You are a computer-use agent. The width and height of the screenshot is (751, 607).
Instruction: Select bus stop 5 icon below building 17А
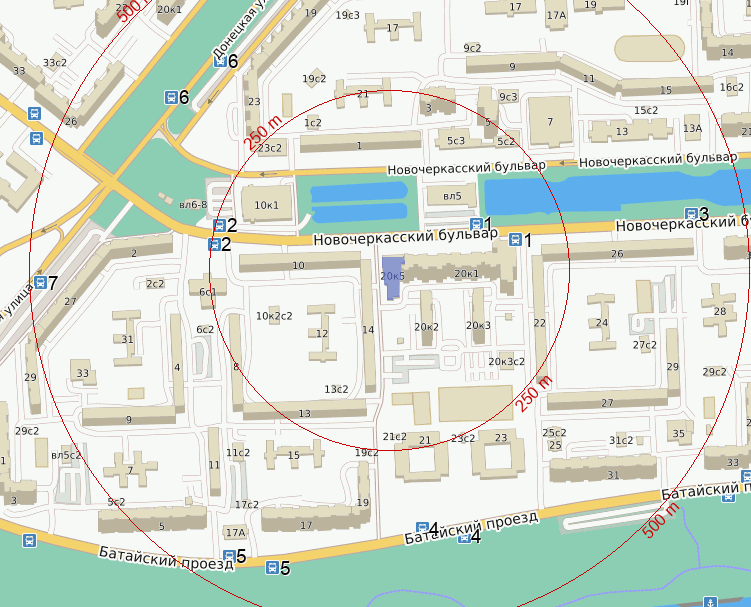tap(228, 556)
